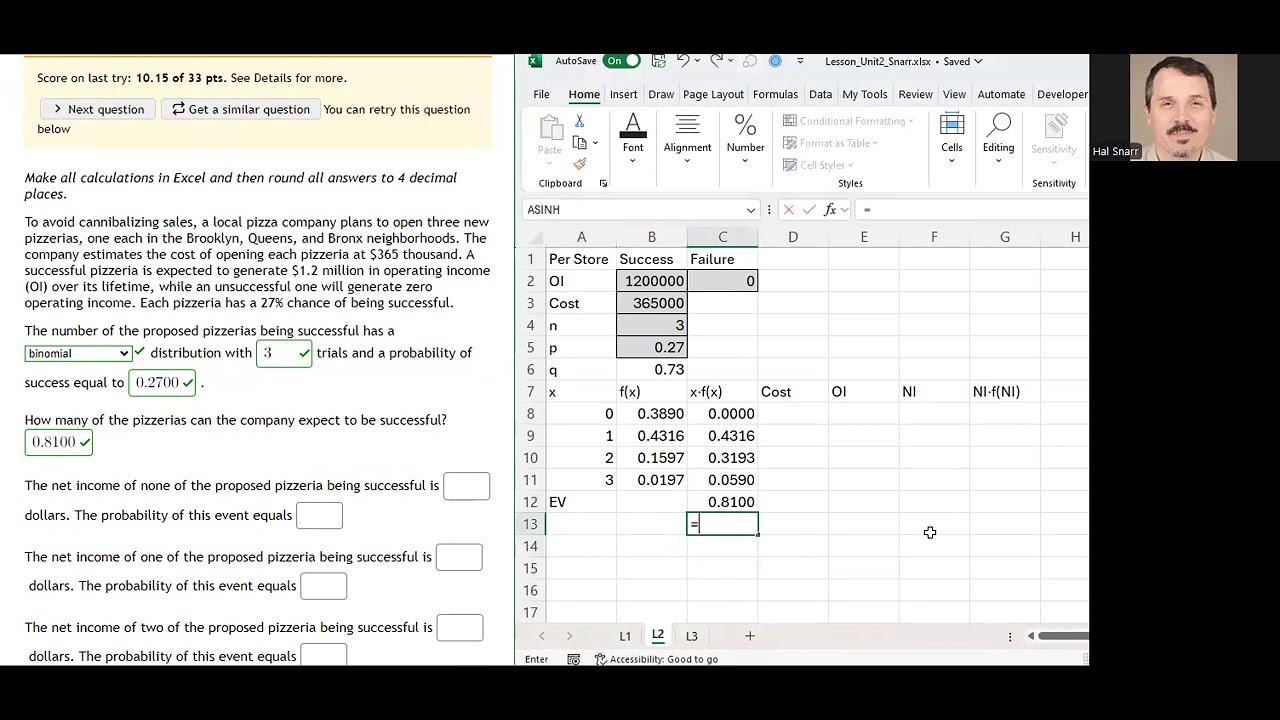Open the binomial distribution dropdown
Screen dimensions: 1280x720
click(78, 353)
